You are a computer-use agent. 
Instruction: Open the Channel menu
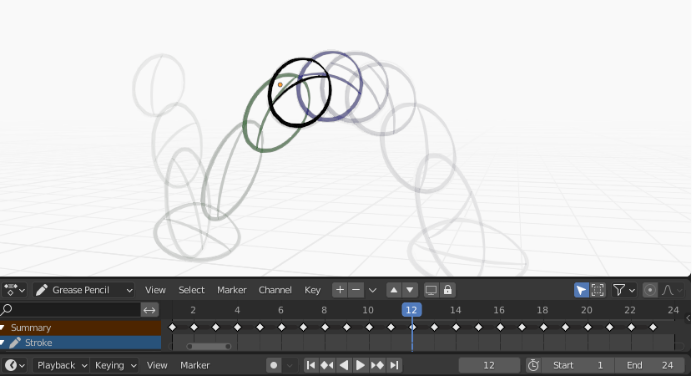click(x=275, y=290)
